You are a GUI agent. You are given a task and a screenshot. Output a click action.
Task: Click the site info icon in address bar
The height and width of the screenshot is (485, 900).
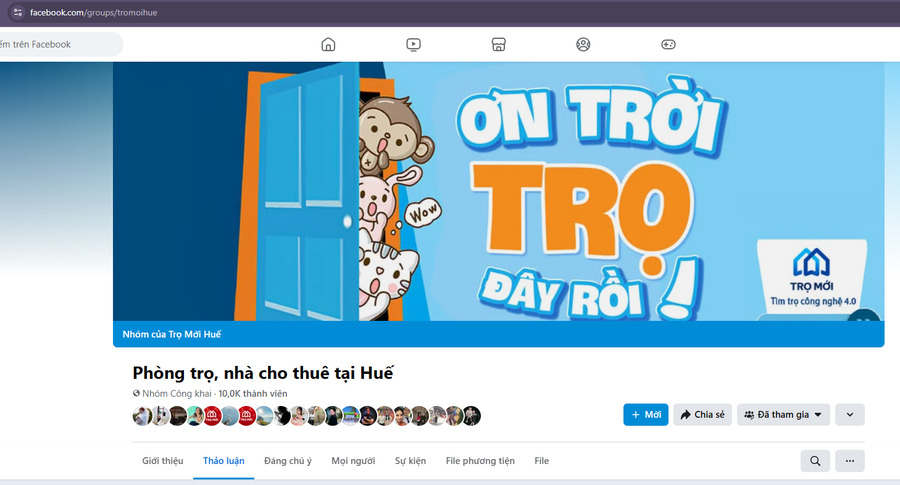coord(18,12)
